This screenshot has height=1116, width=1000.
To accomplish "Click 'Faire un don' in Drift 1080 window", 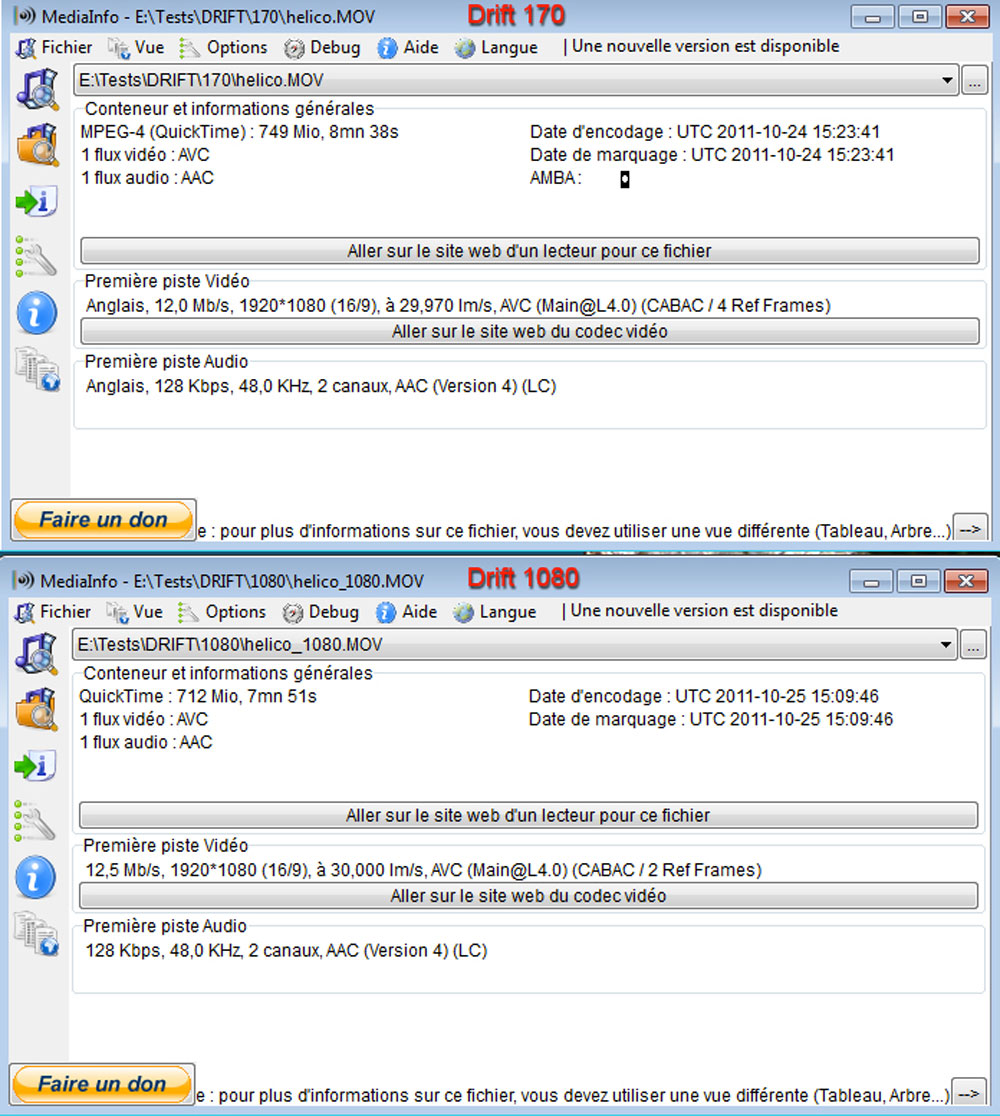I will [102, 1084].
